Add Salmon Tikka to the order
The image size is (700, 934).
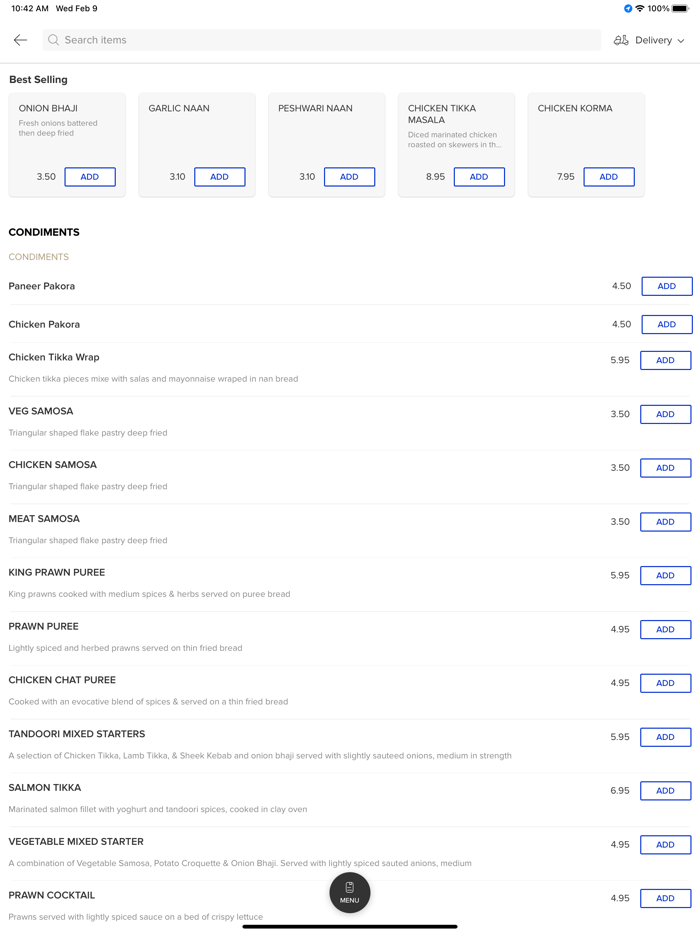coord(666,791)
